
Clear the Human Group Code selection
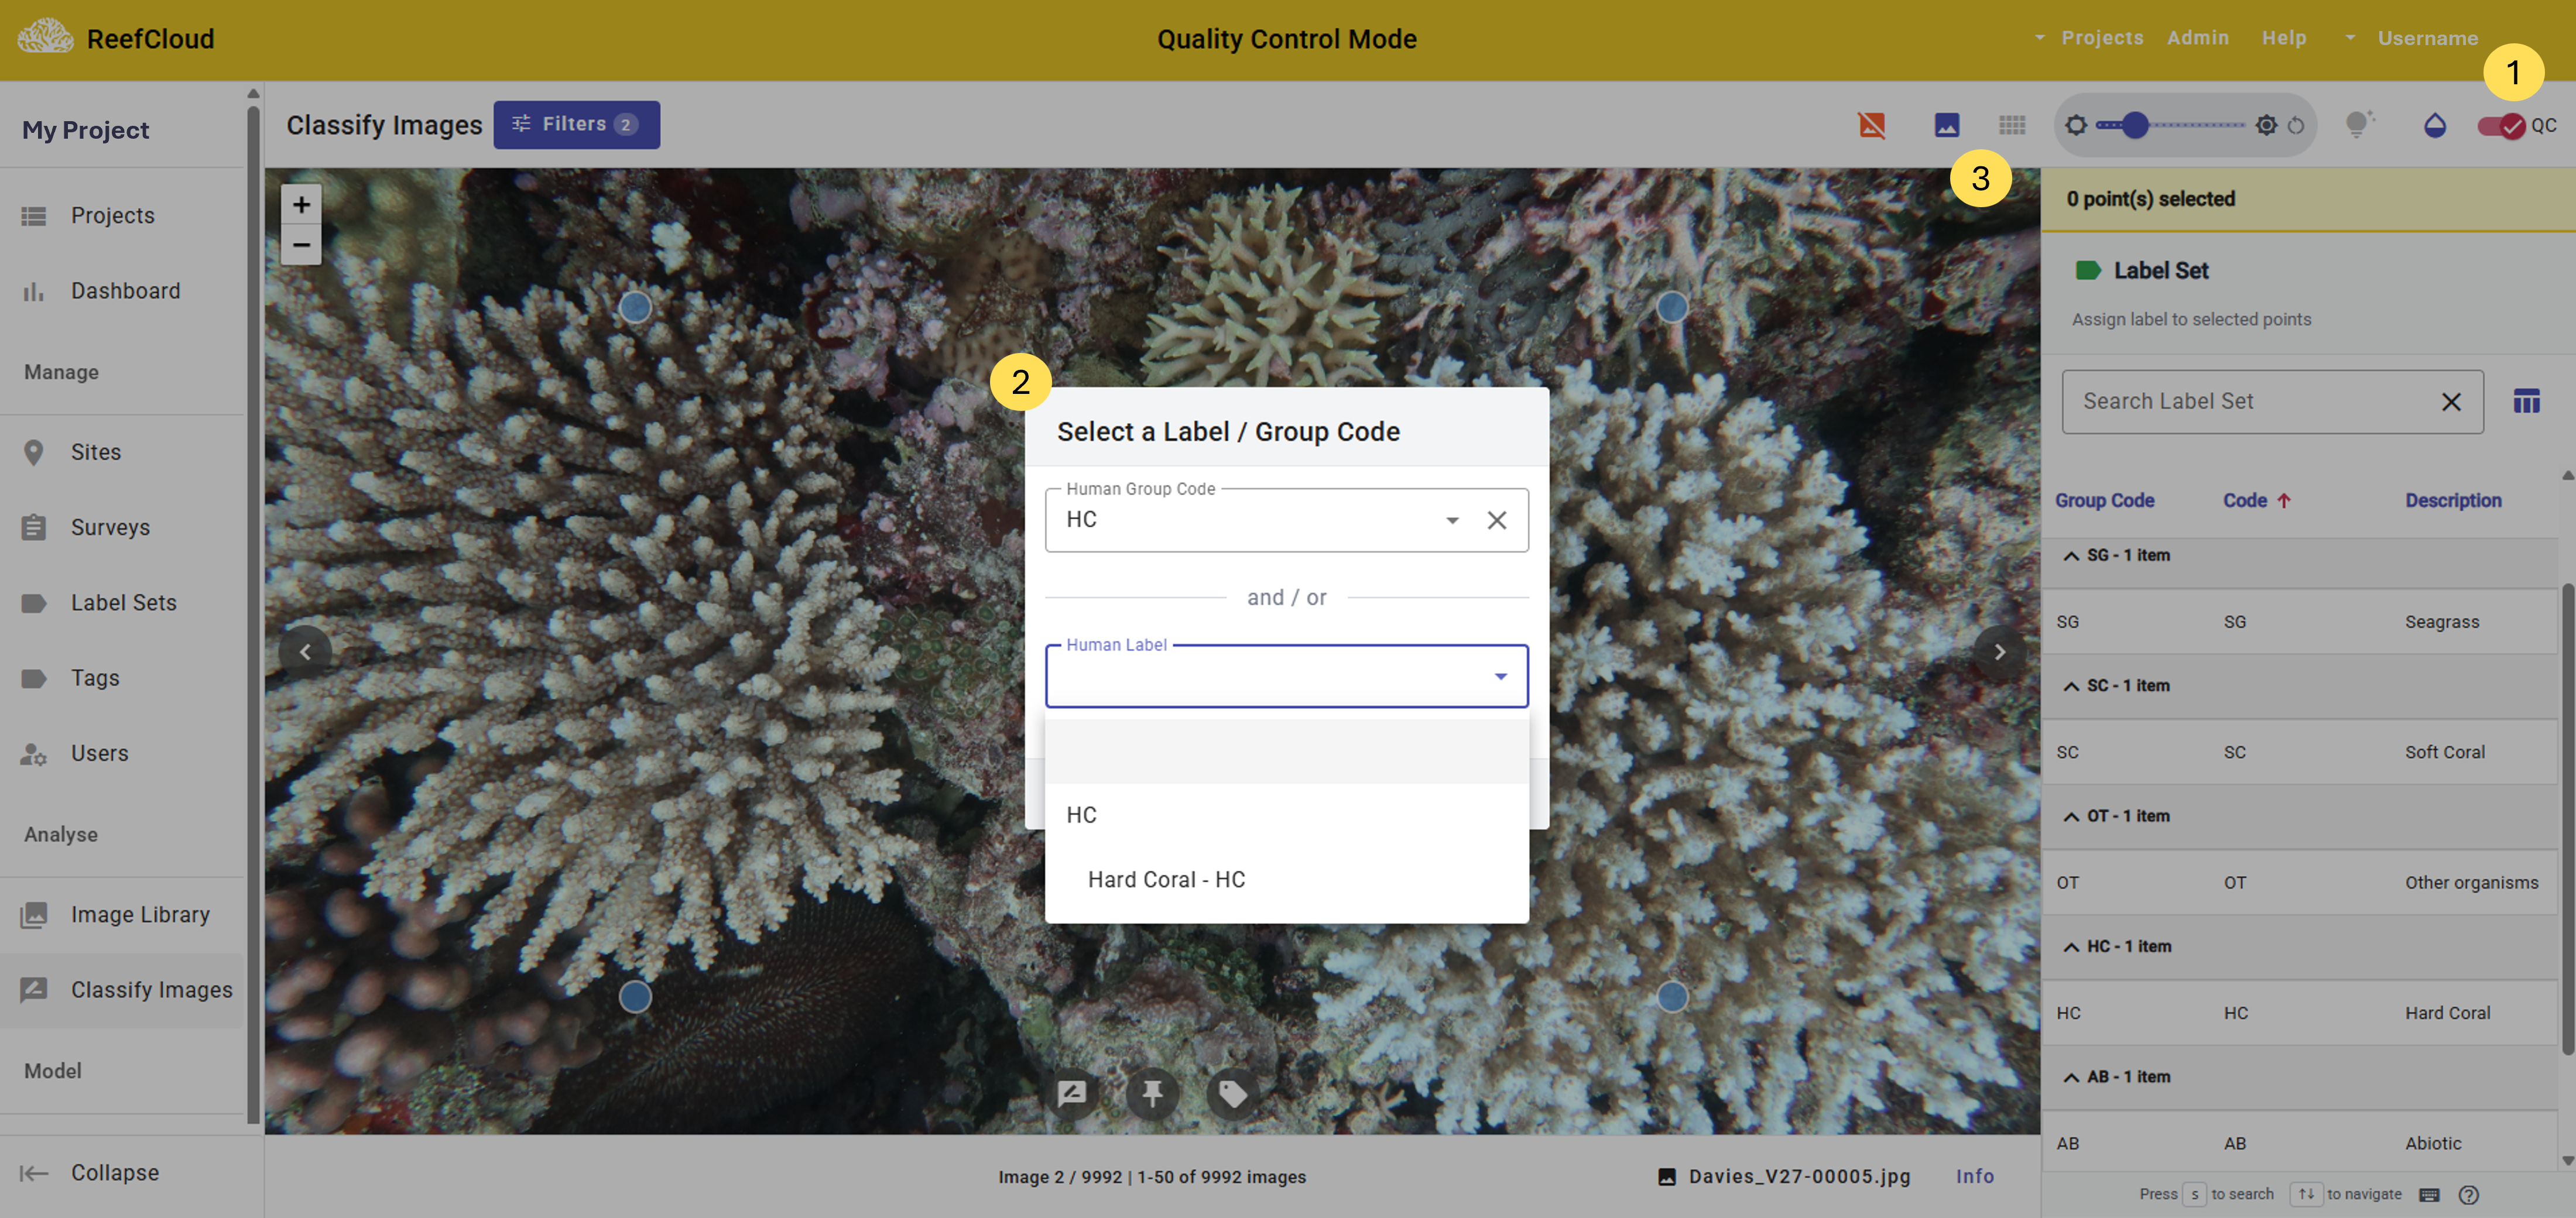(x=1496, y=520)
